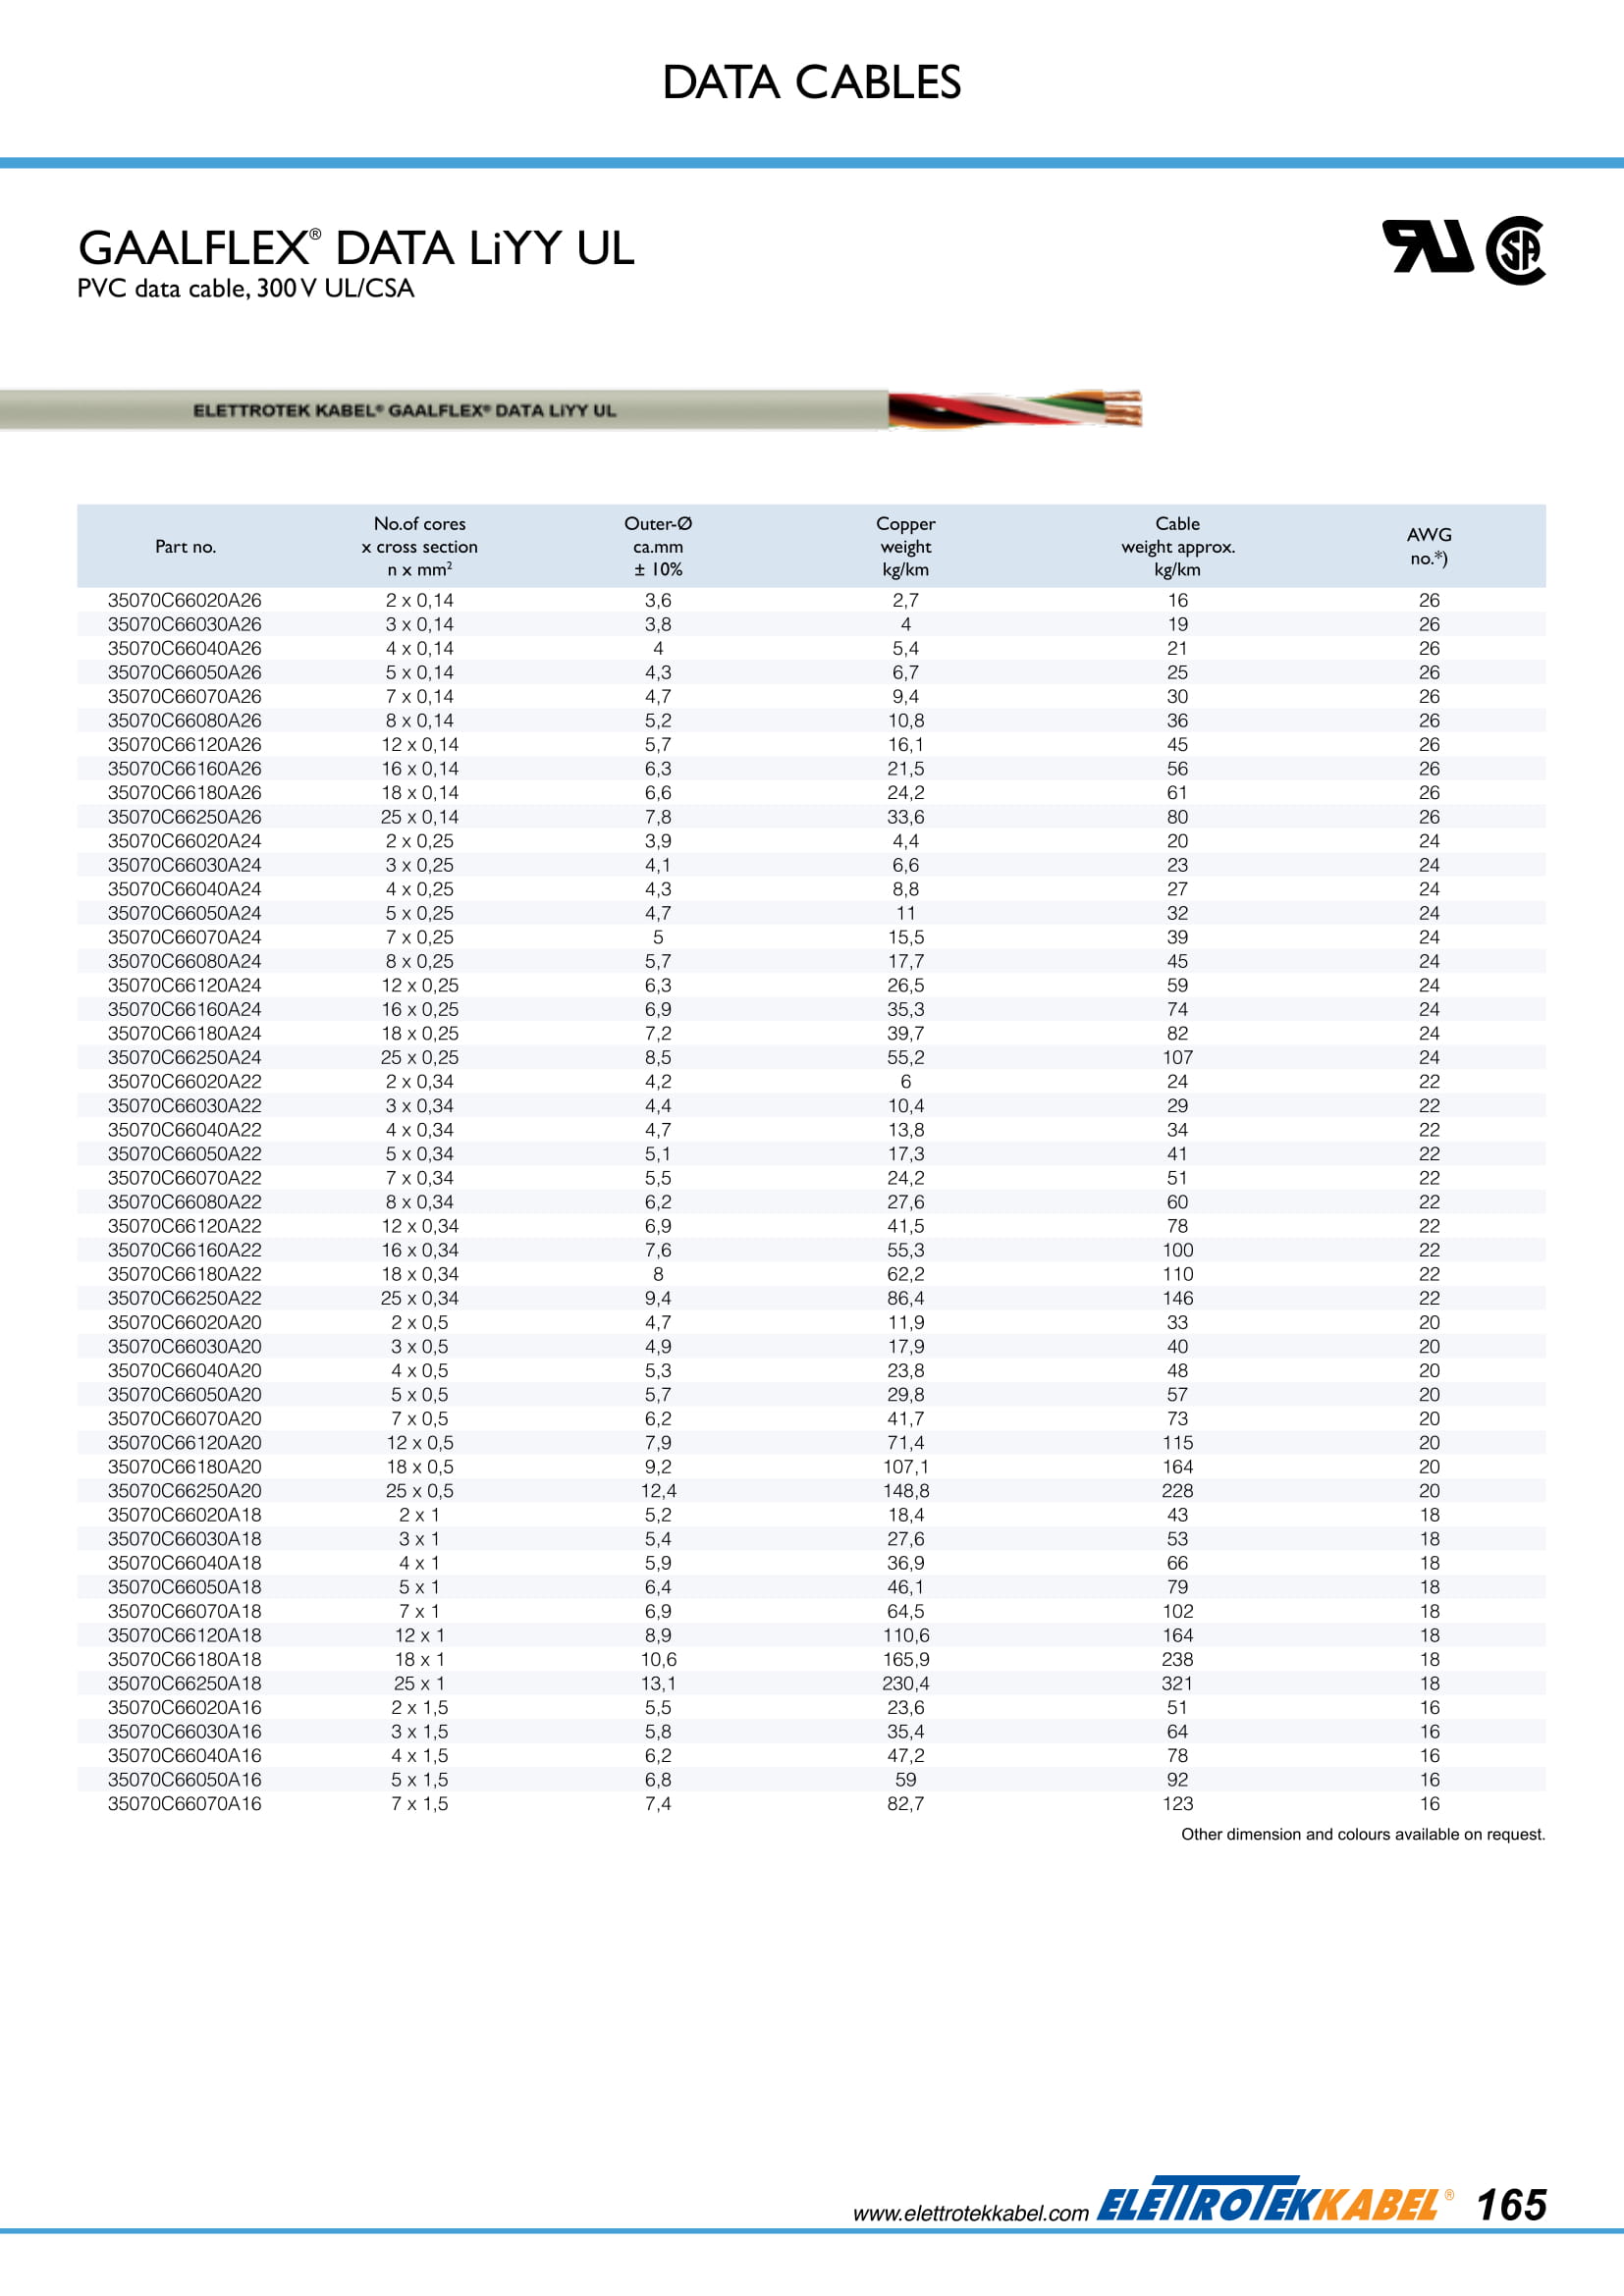The height and width of the screenshot is (2296, 1624).
Task: Select part number 35070C66020A16
Action: pyautogui.click(x=185, y=1708)
